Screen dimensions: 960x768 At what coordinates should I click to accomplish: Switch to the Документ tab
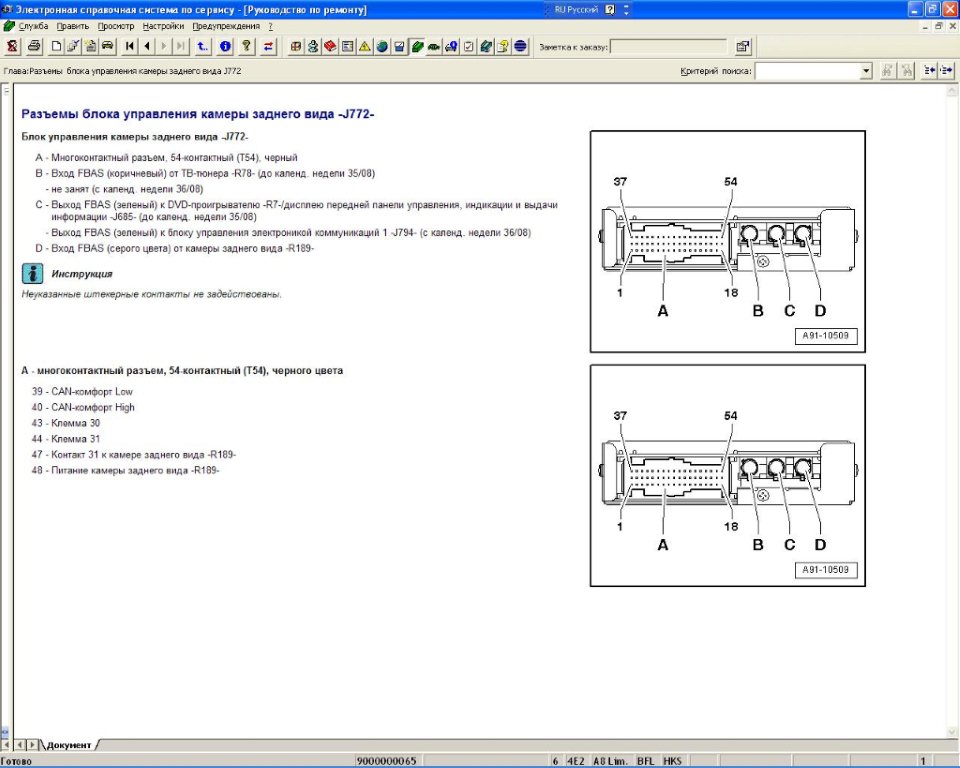click(x=69, y=745)
